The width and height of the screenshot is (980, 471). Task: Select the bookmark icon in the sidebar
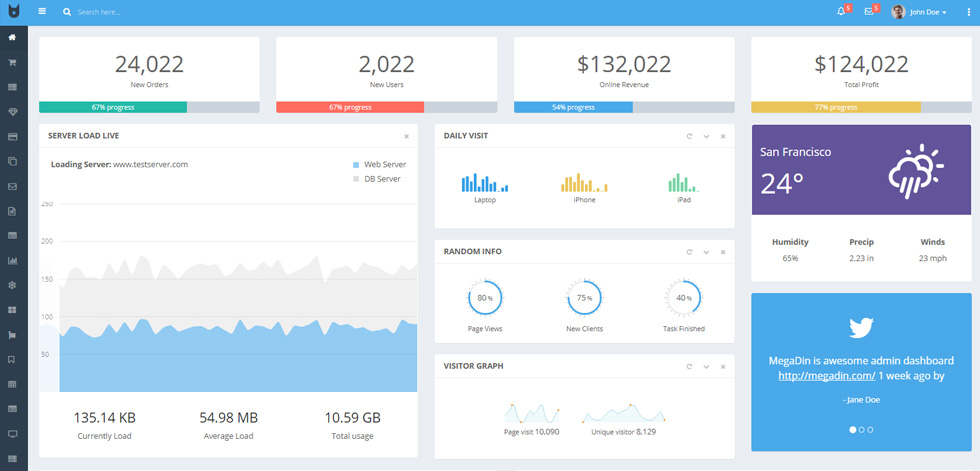click(12, 359)
